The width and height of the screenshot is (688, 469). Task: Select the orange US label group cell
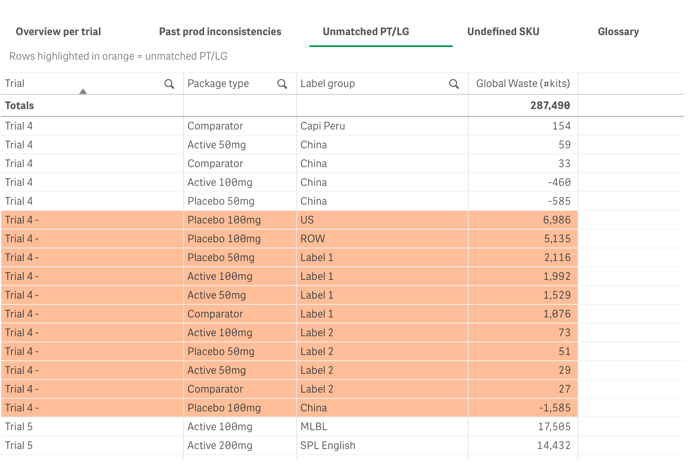click(307, 220)
